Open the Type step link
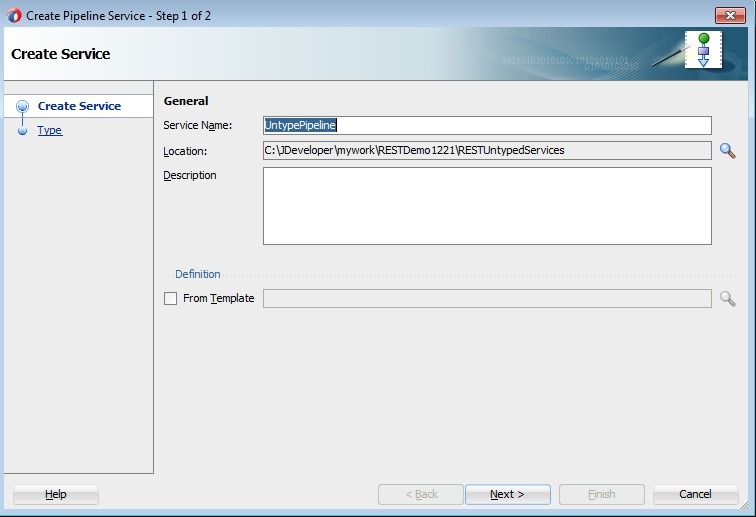This screenshot has width=756, height=517. (50, 131)
